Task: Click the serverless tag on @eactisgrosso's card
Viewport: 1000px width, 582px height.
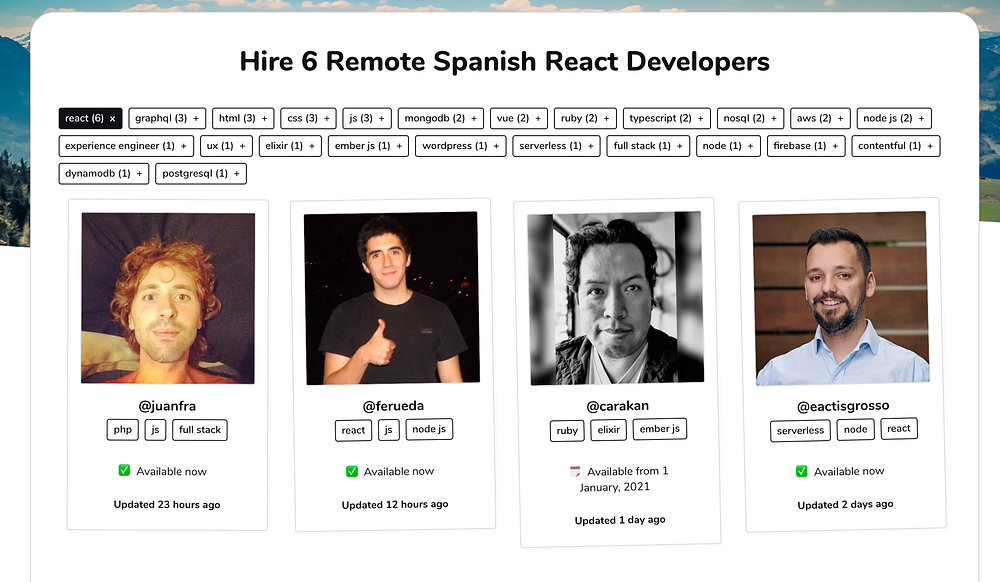Action: click(800, 430)
